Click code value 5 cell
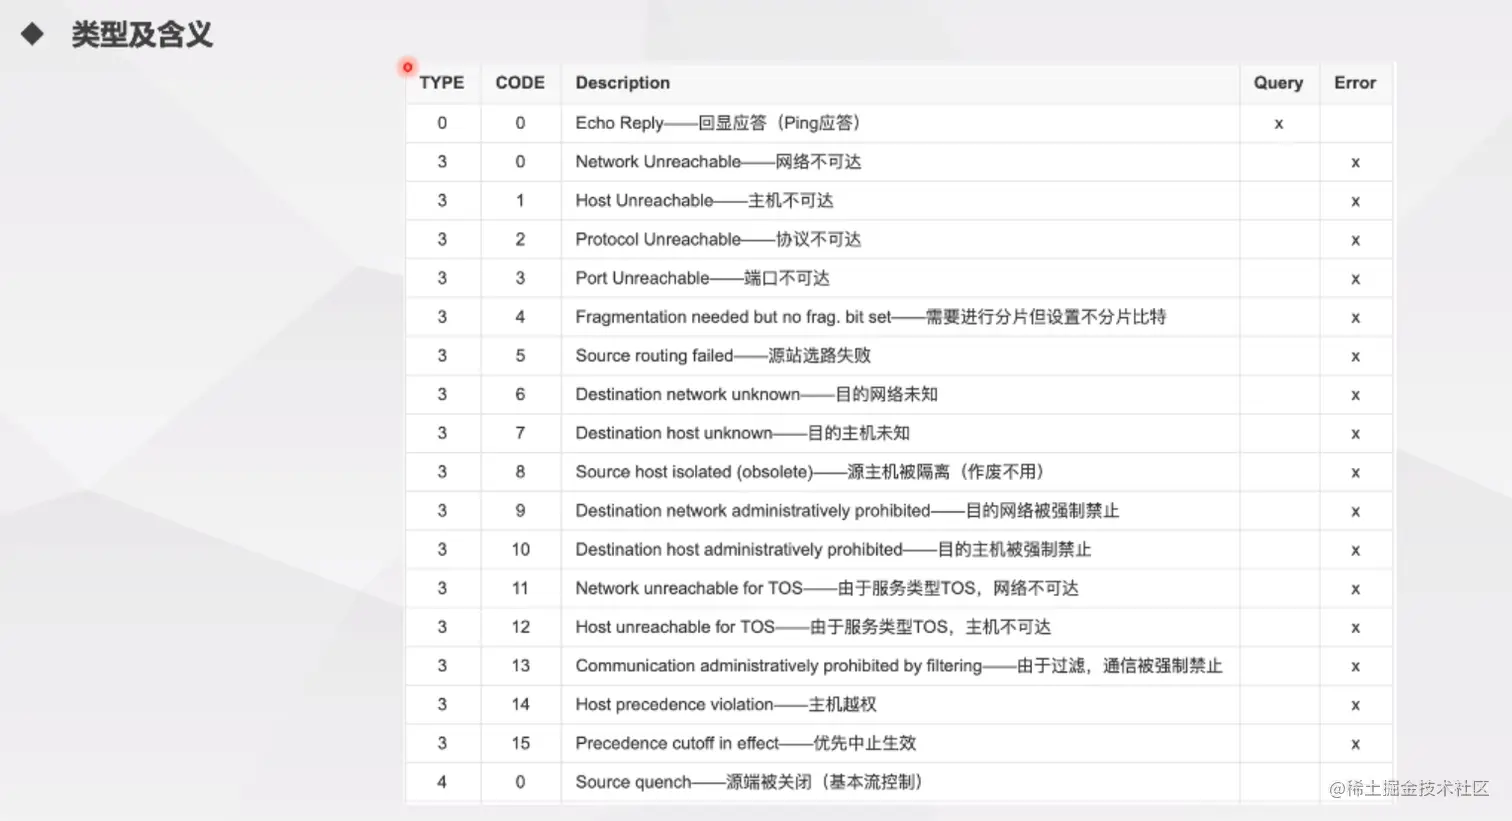The image size is (1512, 821). 520,356
